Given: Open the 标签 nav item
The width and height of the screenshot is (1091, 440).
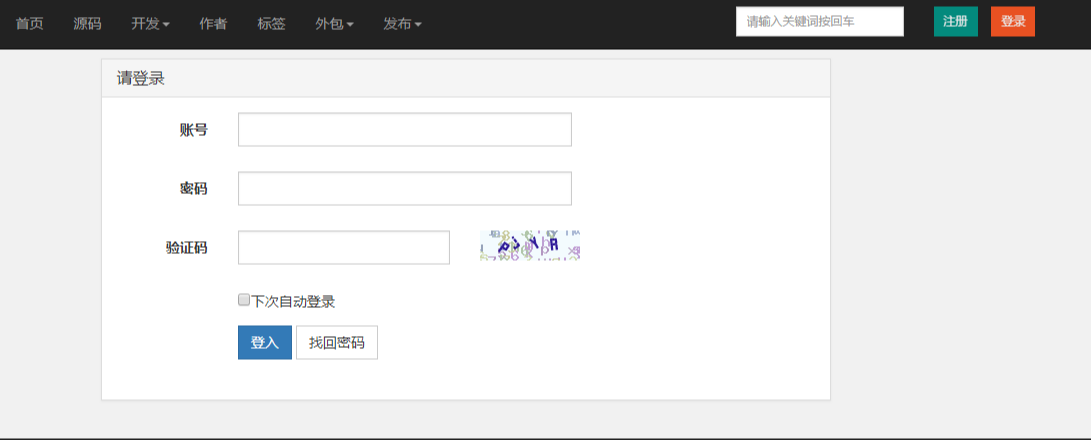Looking at the screenshot, I should point(271,23).
